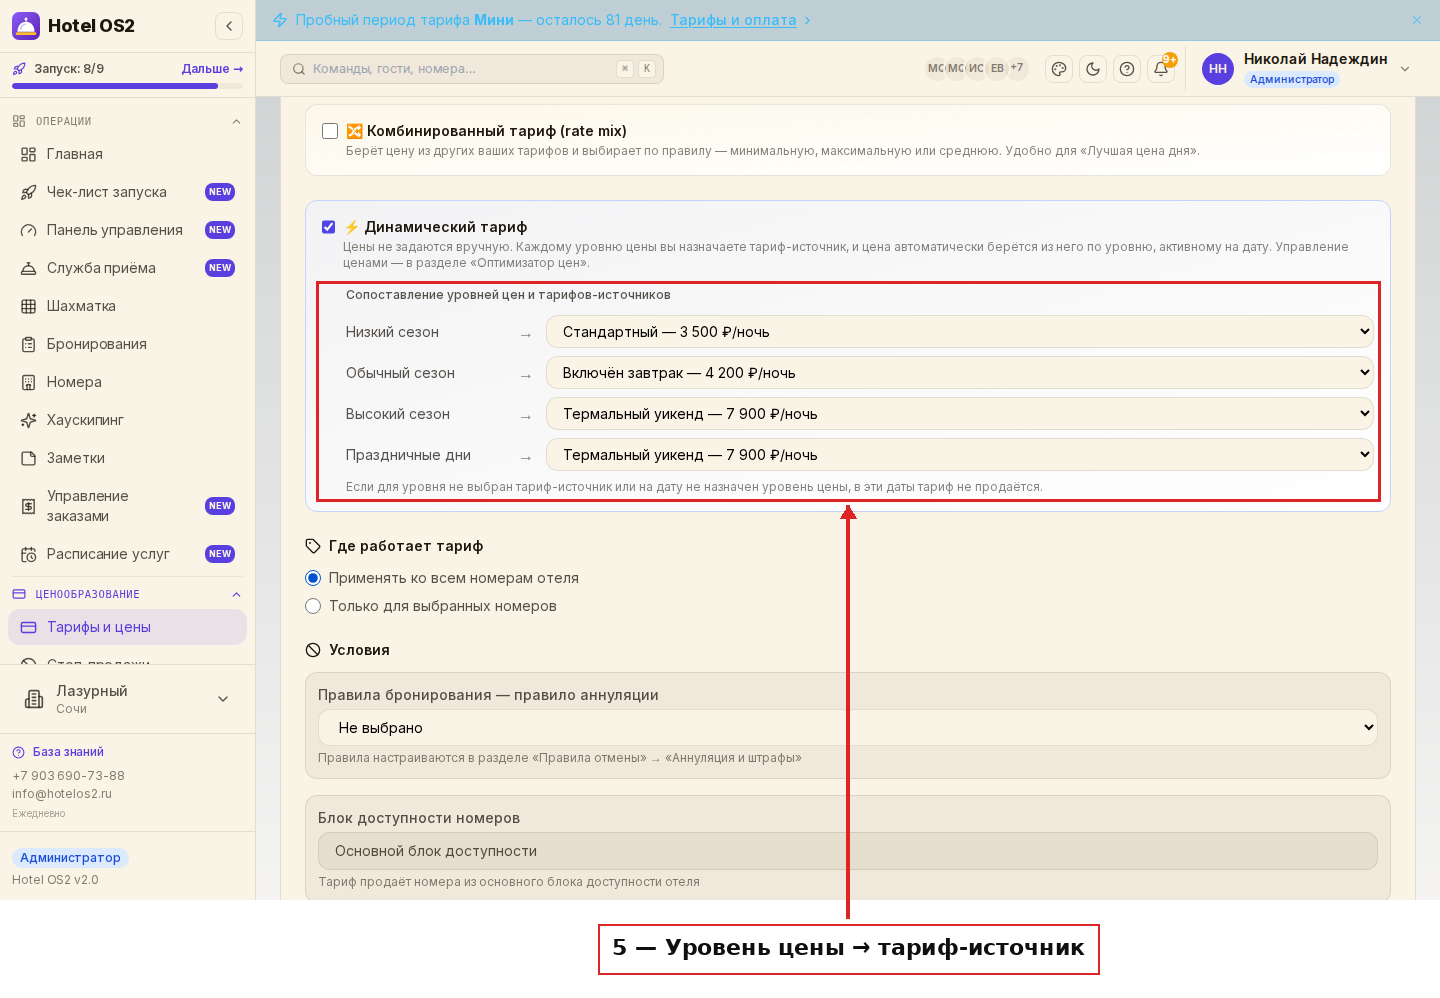Open Главная in the sidebar

point(127,154)
